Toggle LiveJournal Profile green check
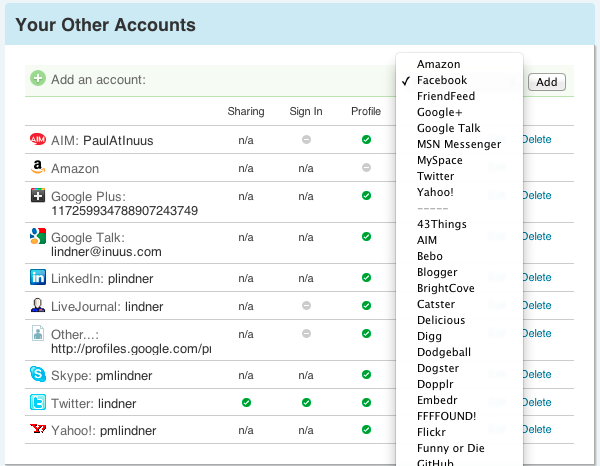Screen dimensions: 600x466 tap(366, 305)
